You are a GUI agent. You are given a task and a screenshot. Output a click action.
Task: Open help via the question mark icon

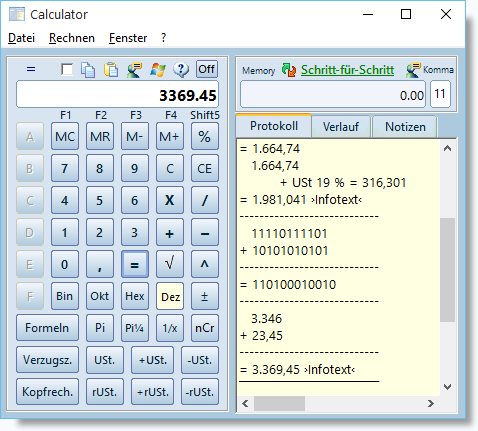click(181, 70)
